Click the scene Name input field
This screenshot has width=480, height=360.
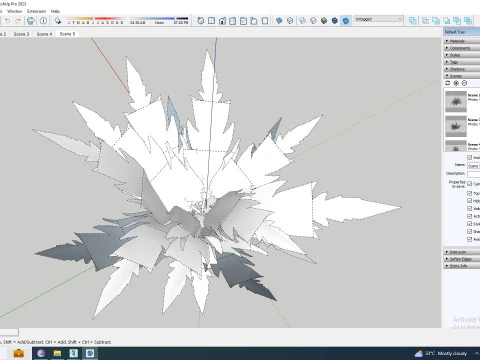pyautogui.click(x=473, y=166)
